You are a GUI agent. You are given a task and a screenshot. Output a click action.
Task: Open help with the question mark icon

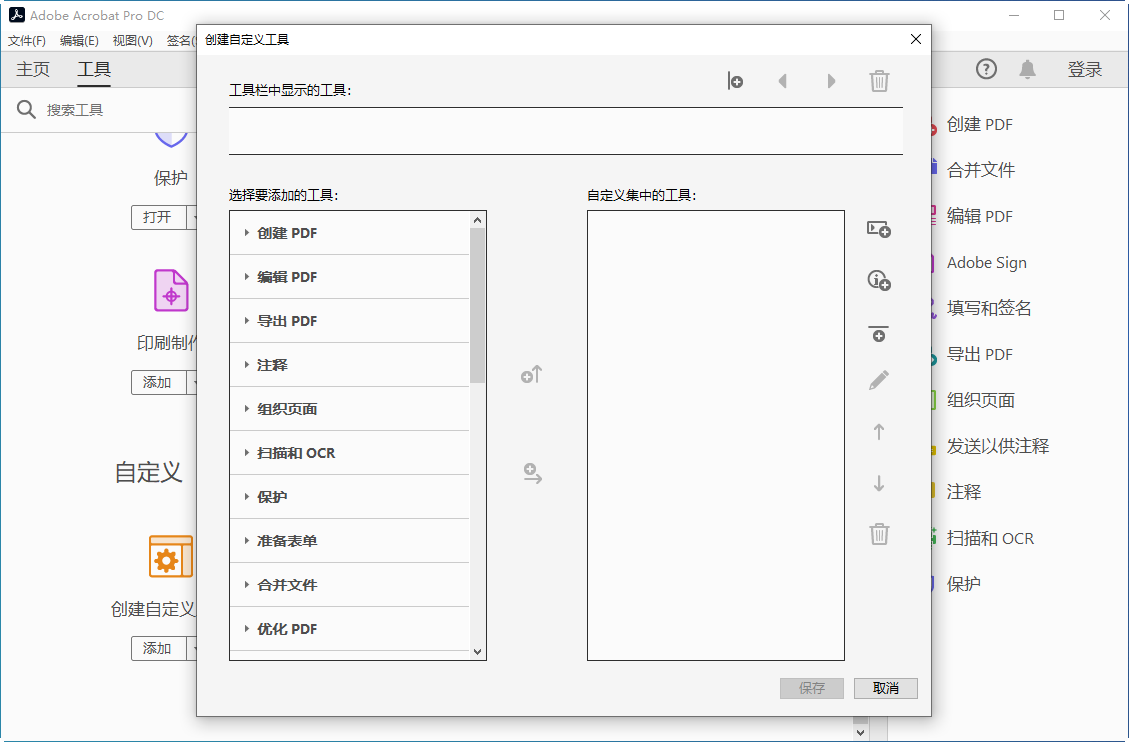click(x=986, y=69)
